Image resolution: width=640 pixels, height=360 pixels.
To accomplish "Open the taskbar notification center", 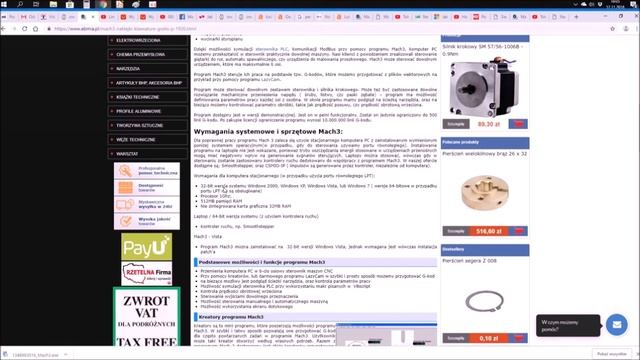I will tap(633, 4).
